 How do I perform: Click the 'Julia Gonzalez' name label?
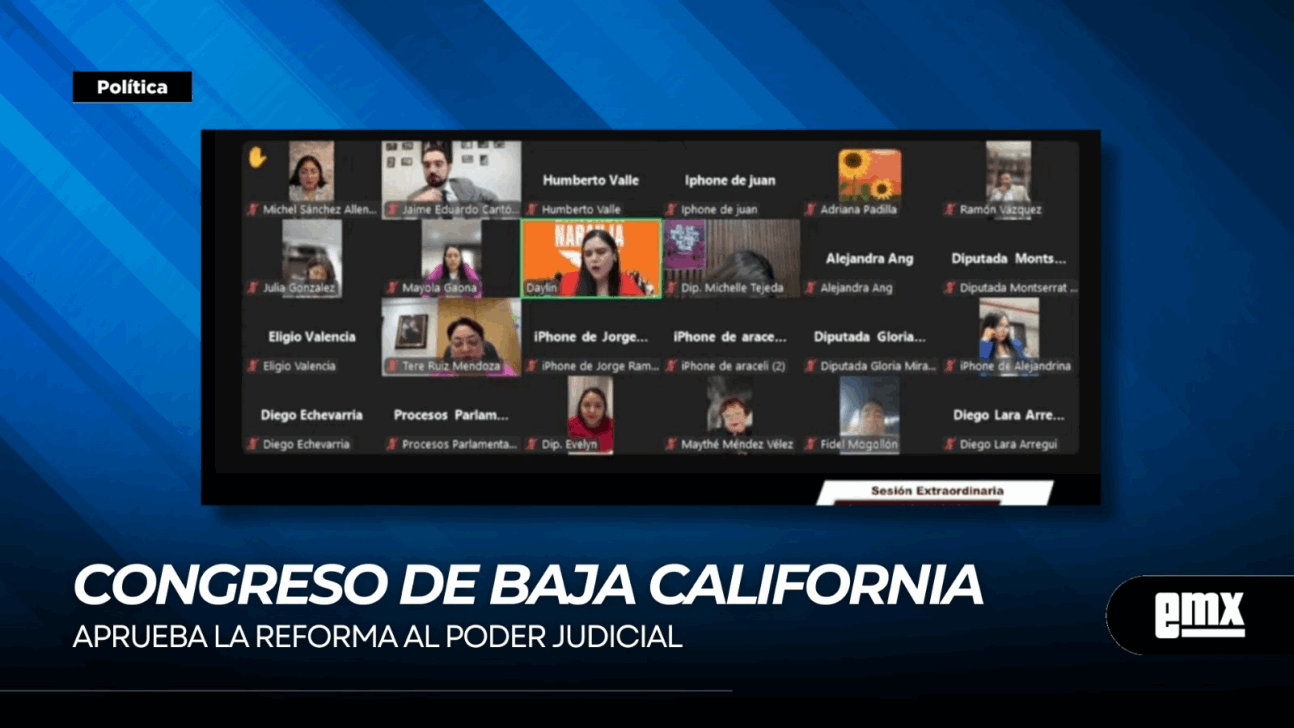point(299,288)
